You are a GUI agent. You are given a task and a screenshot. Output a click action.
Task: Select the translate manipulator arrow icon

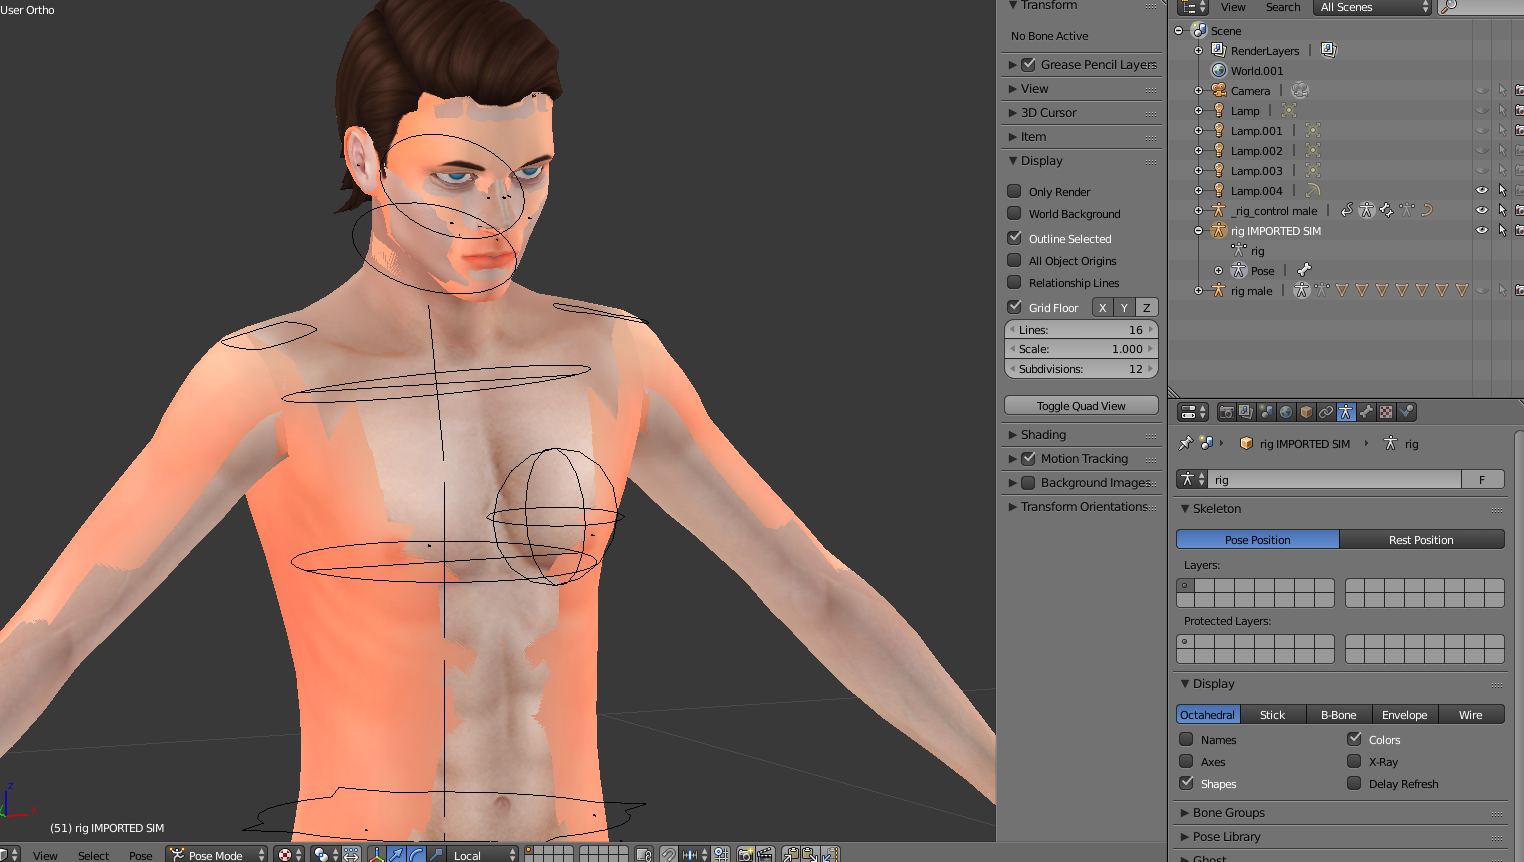coord(397,855)
